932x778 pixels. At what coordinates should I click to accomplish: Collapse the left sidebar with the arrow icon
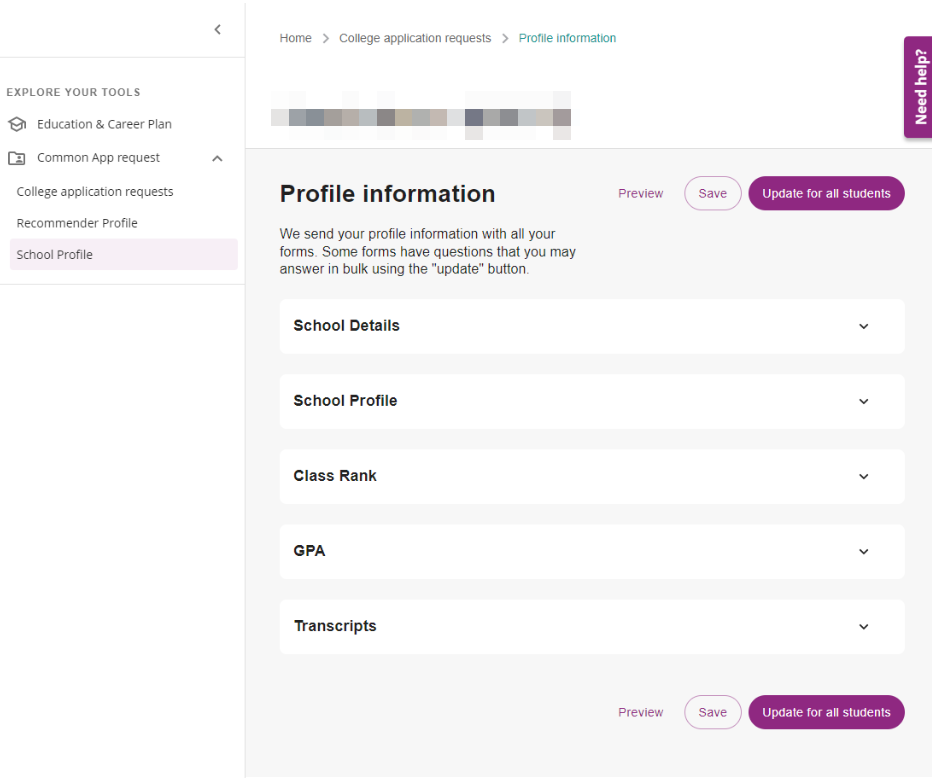[218, 29]
